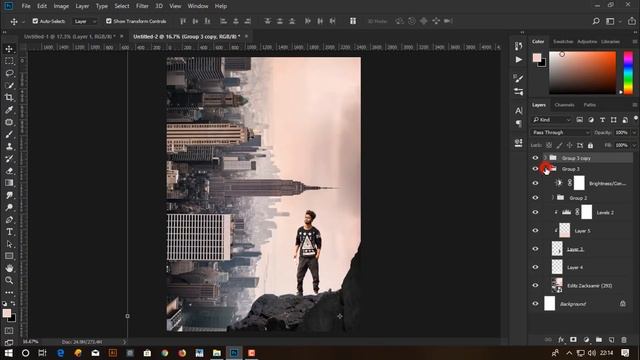640x360 pixels.
Task: Hide the Group 3 copy layer
Action: coord(535,158)
